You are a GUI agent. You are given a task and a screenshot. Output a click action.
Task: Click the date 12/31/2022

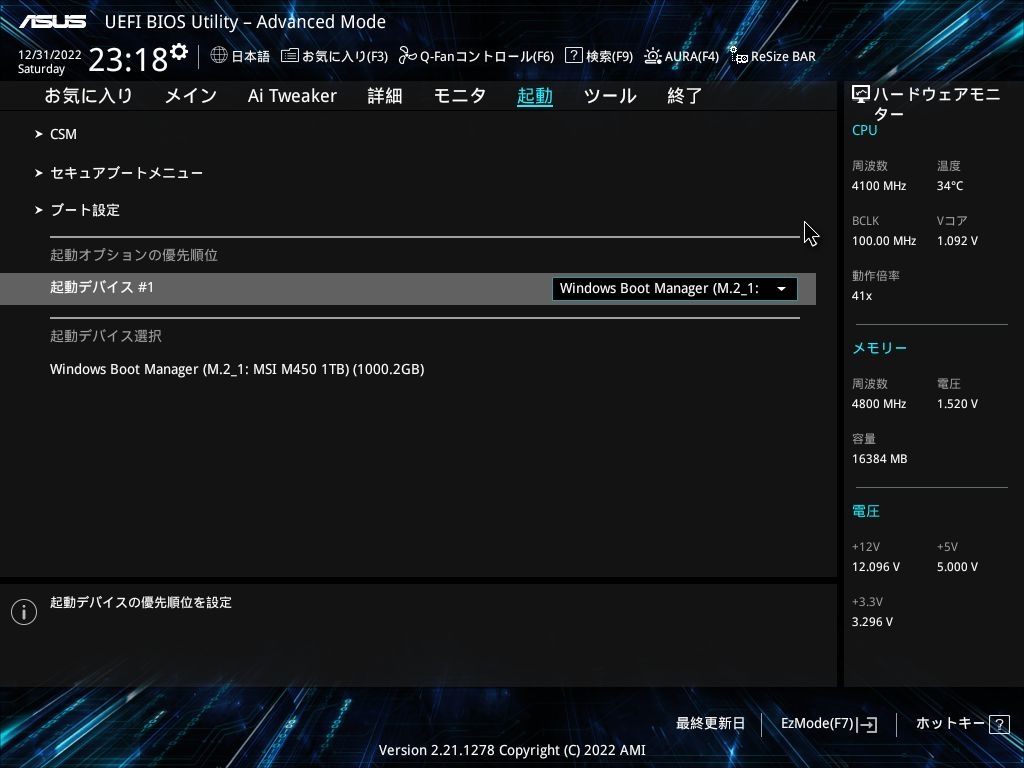pyautogui.click(x=50, y=55)
